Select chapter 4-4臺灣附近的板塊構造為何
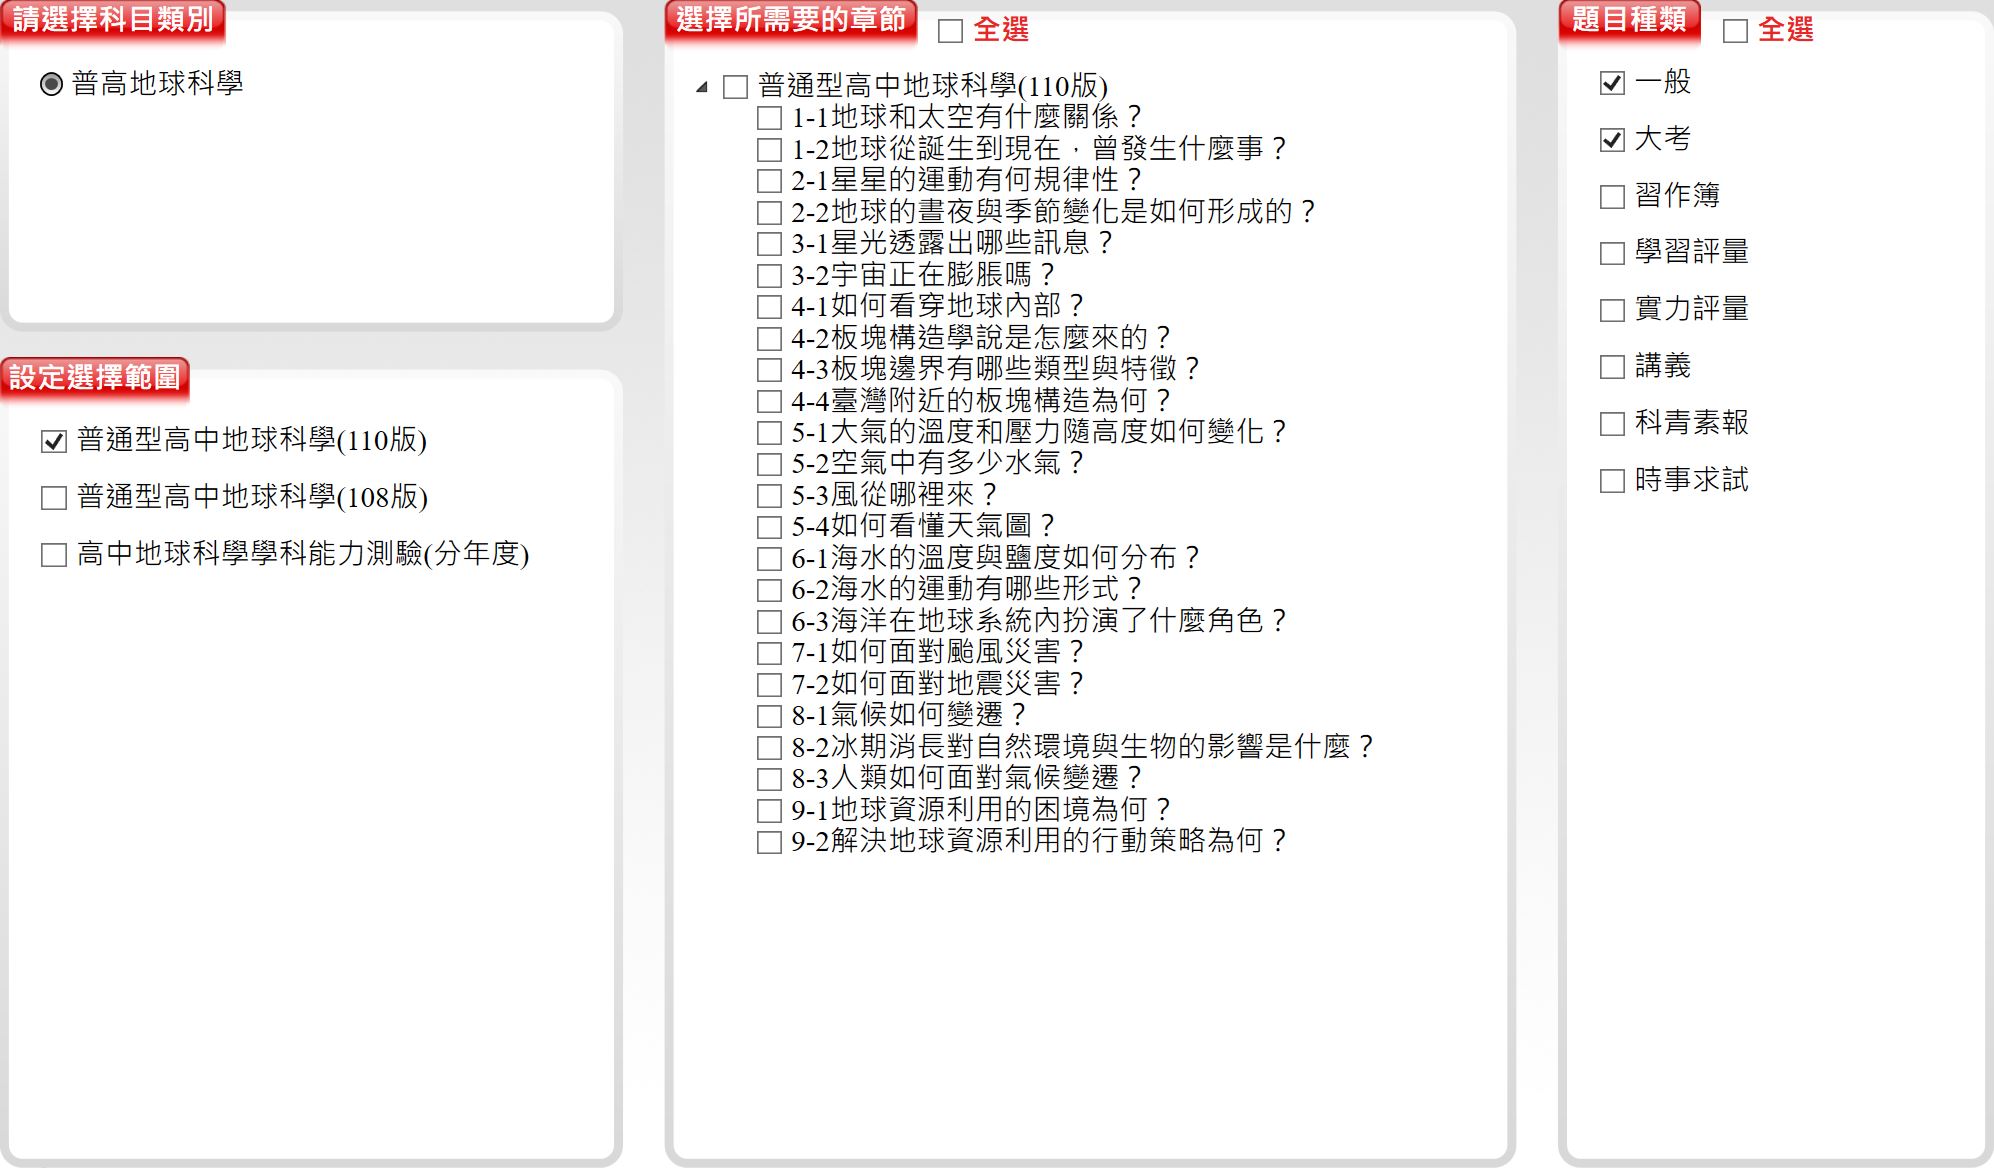This screenshot has height=1168, width=1994. click(769, 402)
